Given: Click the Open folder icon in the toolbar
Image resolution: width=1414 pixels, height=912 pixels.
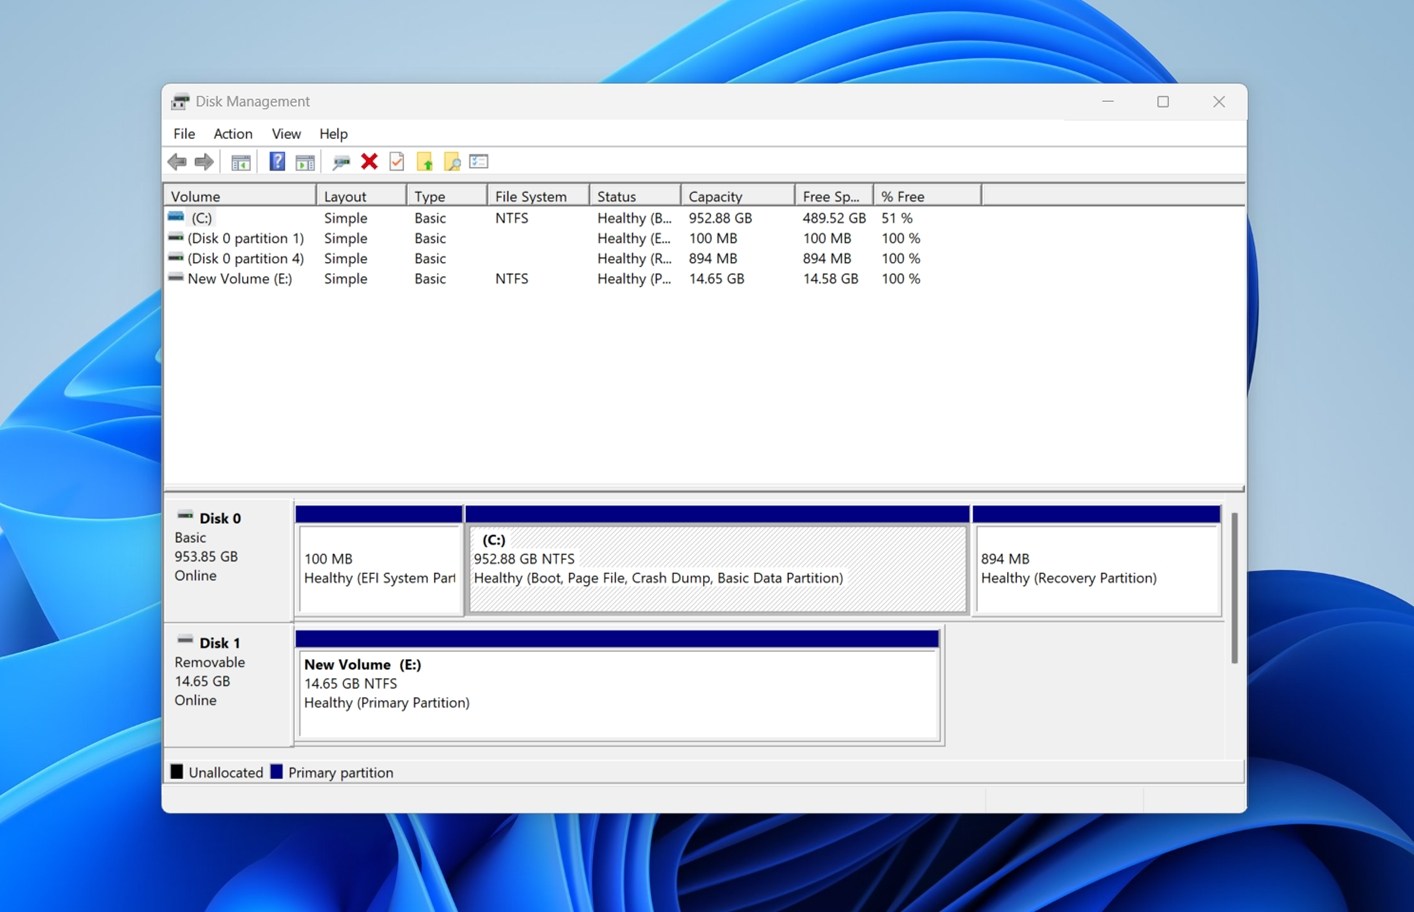Looking at the screenshot, I should 424,161.
